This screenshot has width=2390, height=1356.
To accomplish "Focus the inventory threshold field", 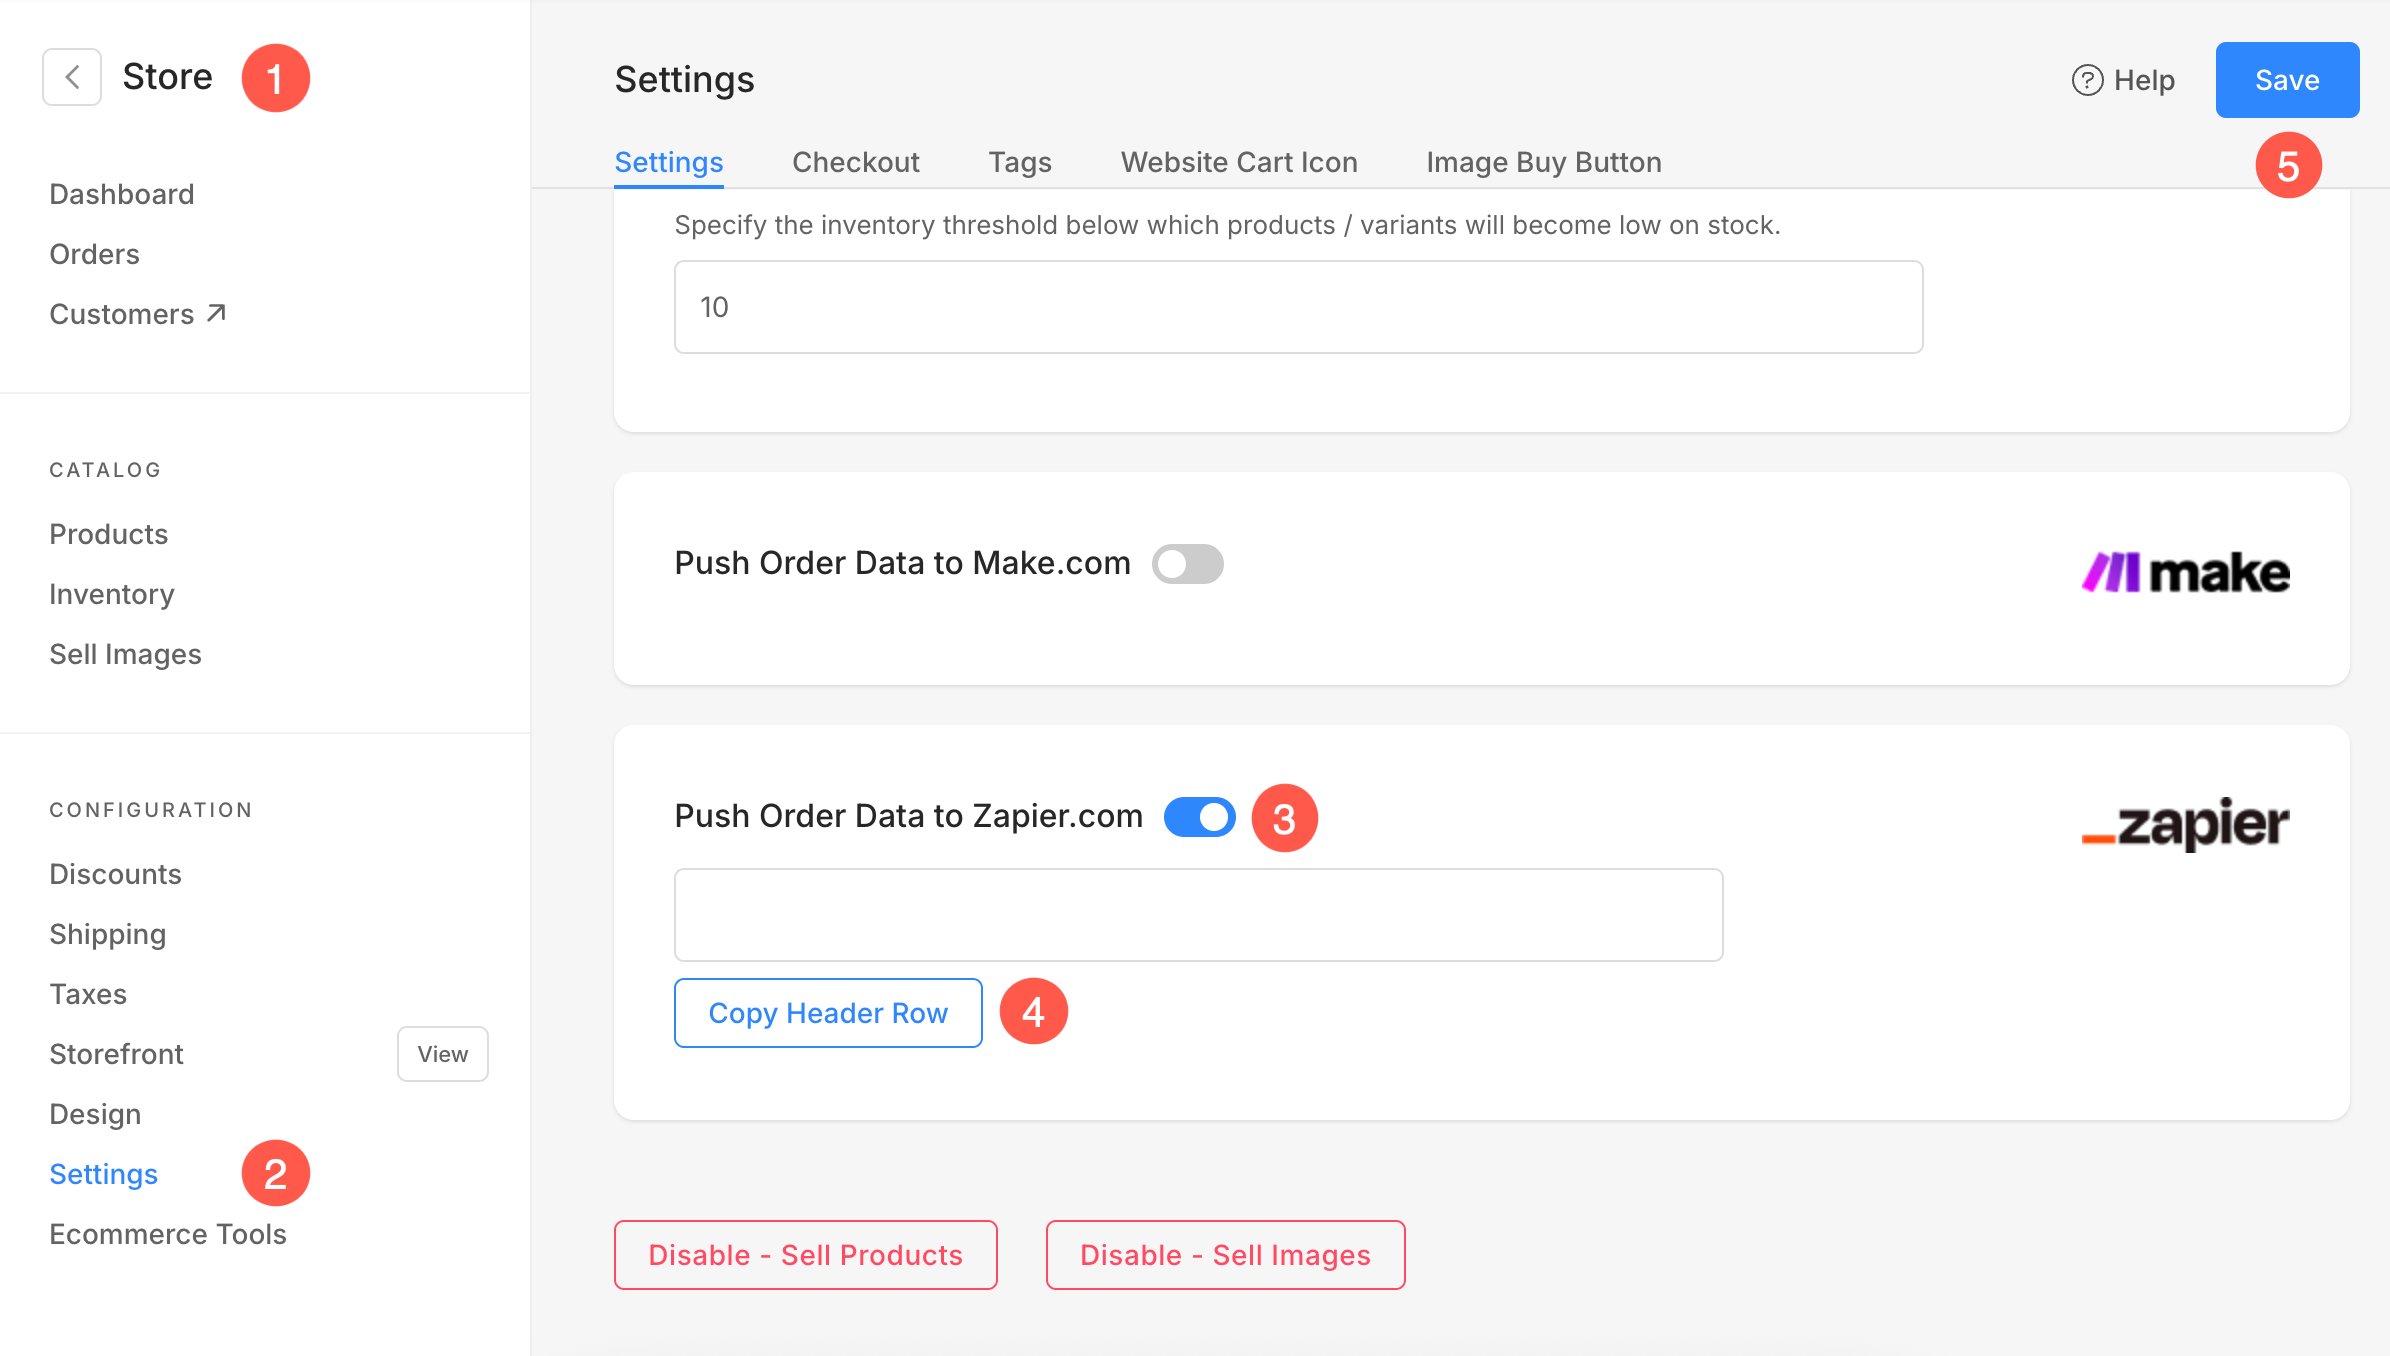I will [1298, 307].
